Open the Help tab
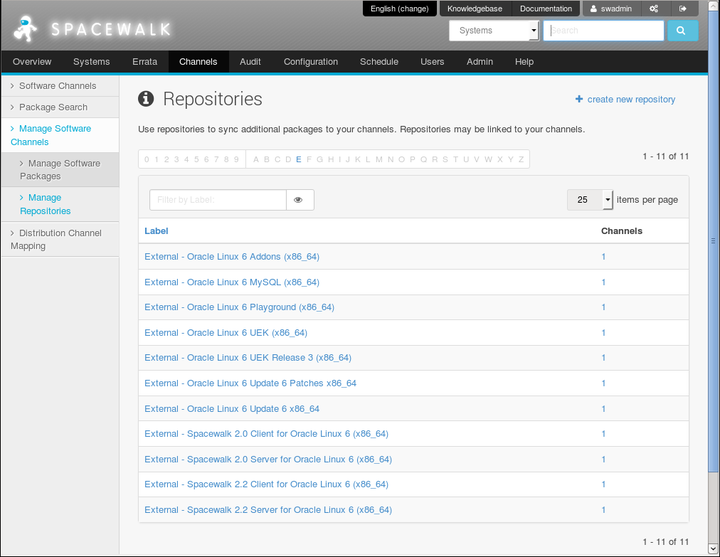The height and width of the screenshot is (557, 720). coord(524,62)
